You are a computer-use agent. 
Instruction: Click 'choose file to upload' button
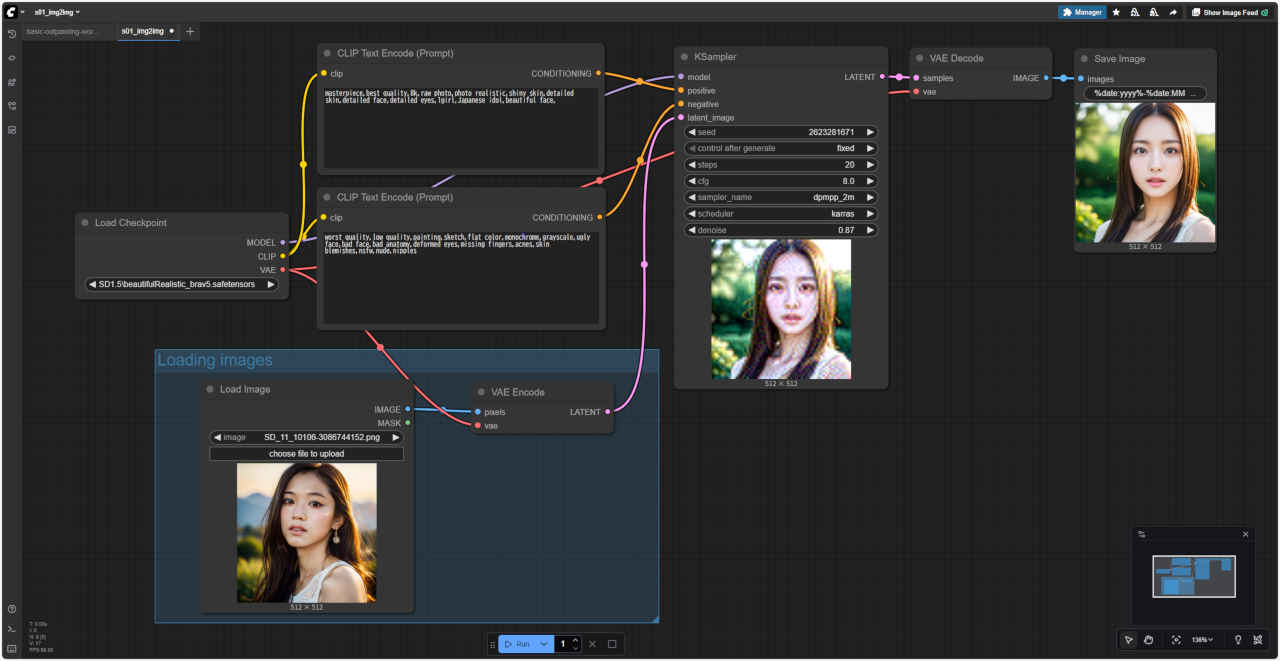[306, 454]
